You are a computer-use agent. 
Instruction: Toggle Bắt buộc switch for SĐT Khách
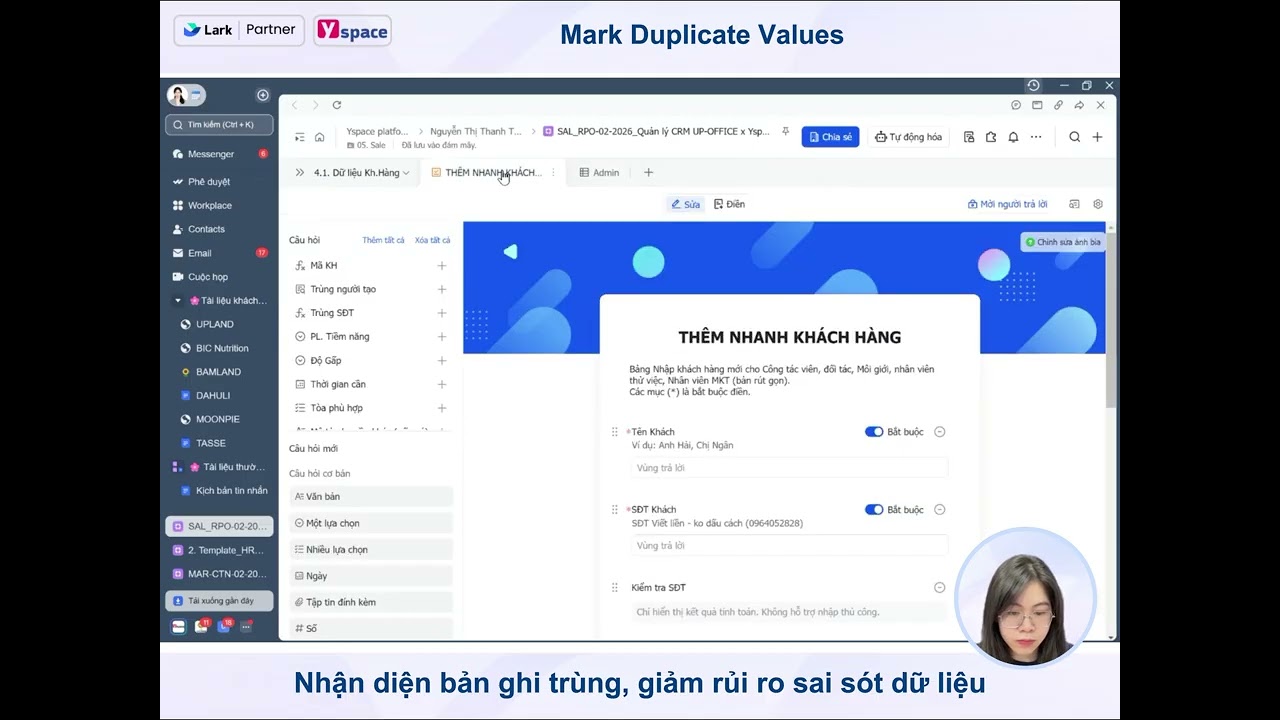click(x=874, y=510)
